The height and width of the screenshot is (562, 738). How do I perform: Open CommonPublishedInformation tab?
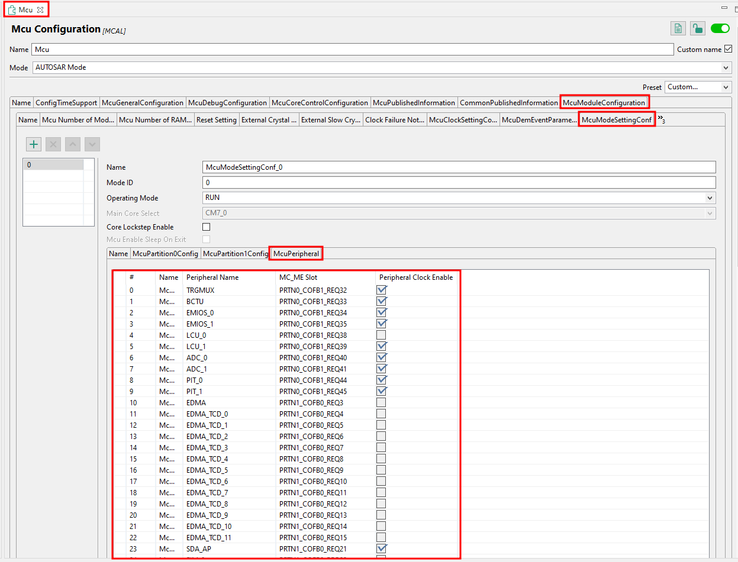508,103
